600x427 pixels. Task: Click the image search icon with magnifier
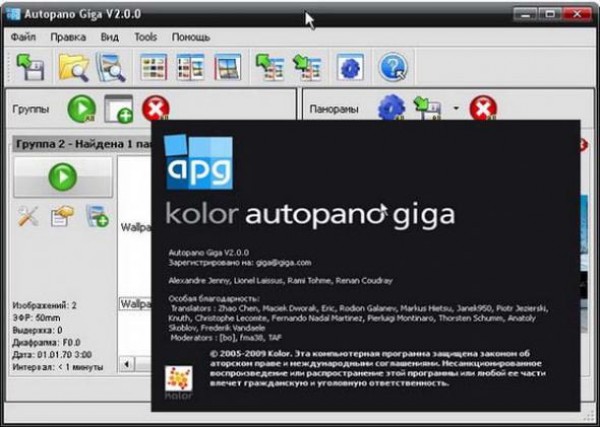(111, 67)
